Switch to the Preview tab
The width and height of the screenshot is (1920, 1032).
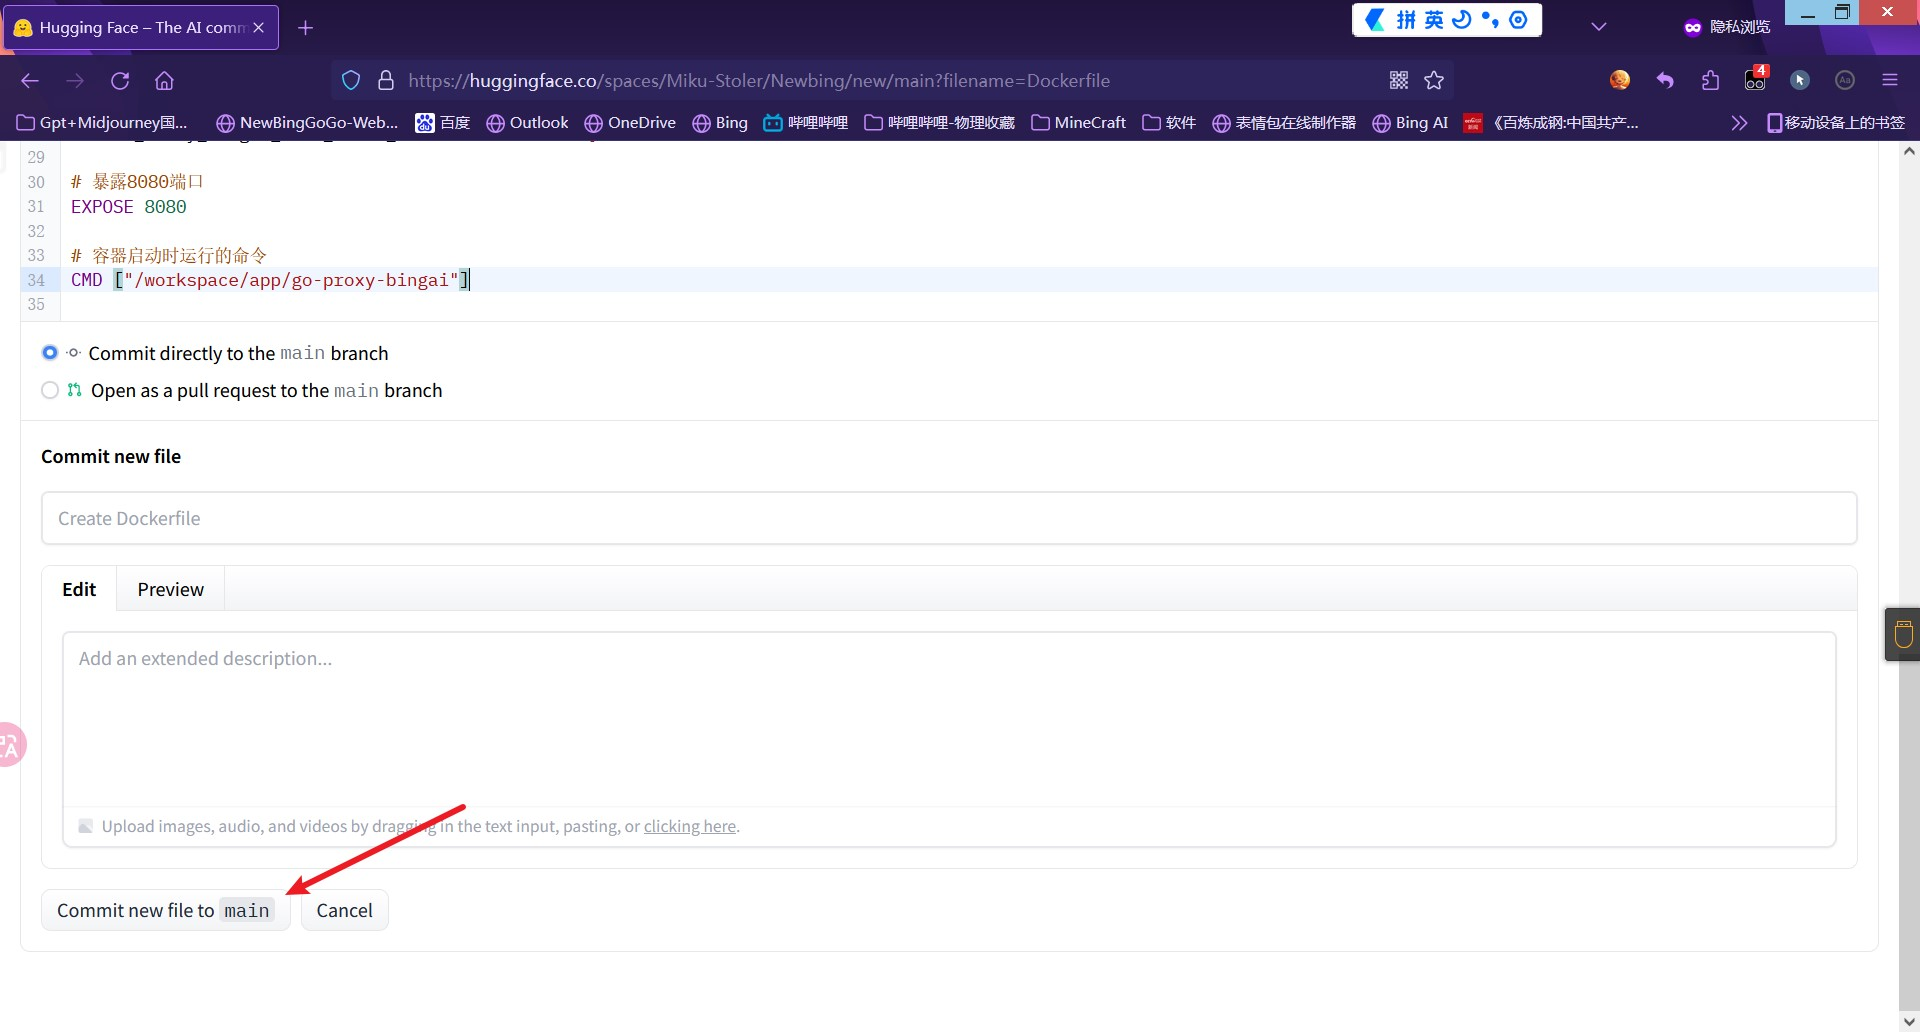pyautogui.click(x=171, y=589)
